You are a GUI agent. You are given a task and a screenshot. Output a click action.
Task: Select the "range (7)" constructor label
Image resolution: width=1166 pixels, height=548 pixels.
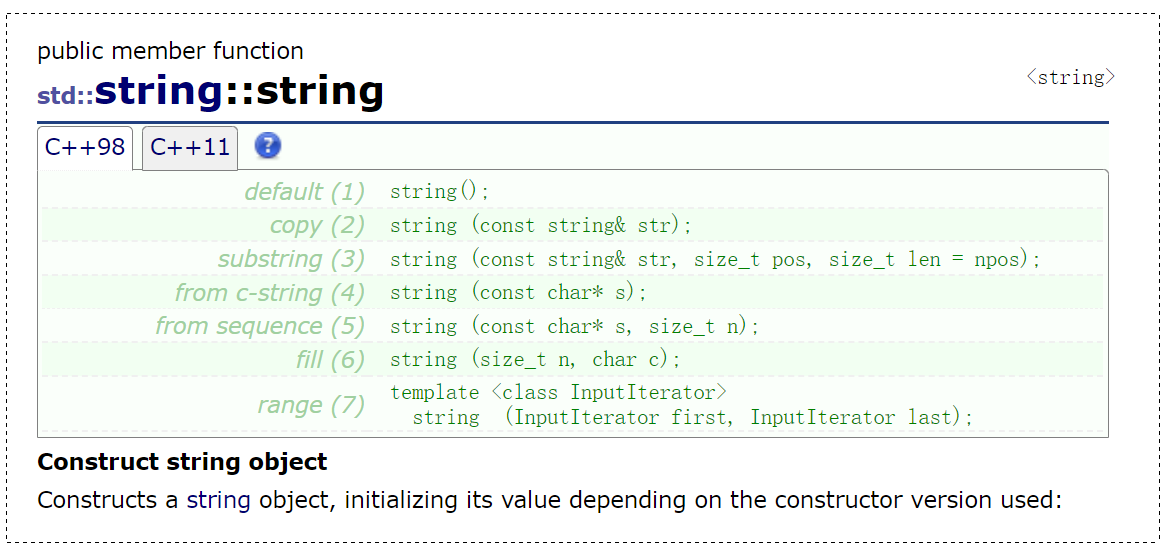click(312, 405)
